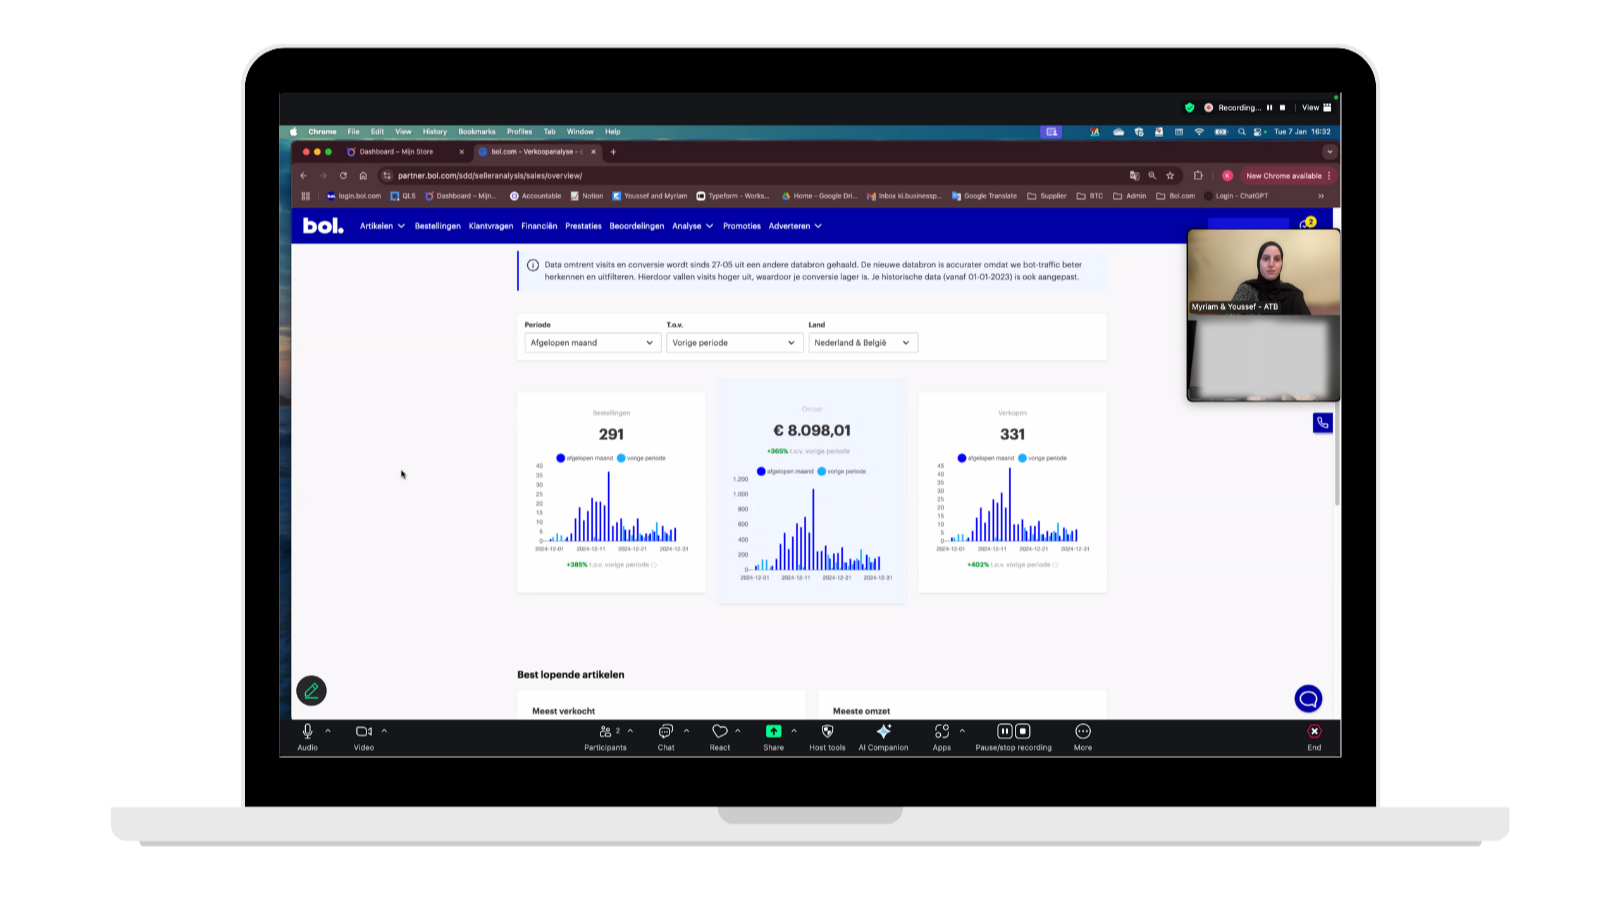The width and height of the screenshot is (1620, 899).
Task: Open Zoom Host tools
Action: click(x=827, y=737)
